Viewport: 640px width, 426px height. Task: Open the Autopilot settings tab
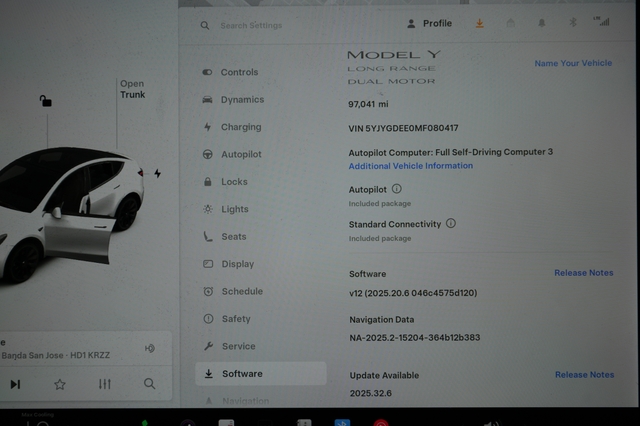pyautogui.click(x=232, y=154)
